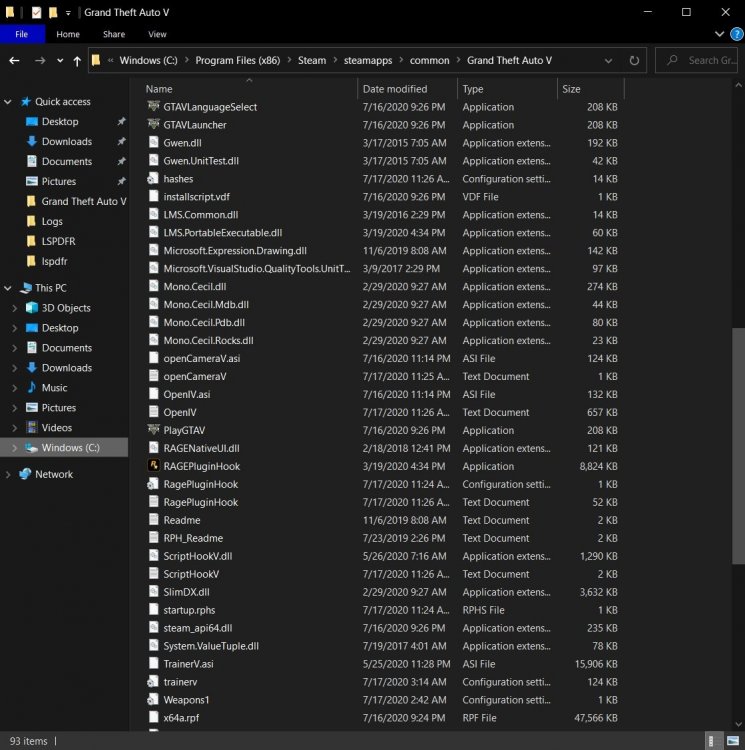This screenshot has width=745, height=750.
Task: Click the GTAVLauncher file icon
Action: [x=153, y=125]
